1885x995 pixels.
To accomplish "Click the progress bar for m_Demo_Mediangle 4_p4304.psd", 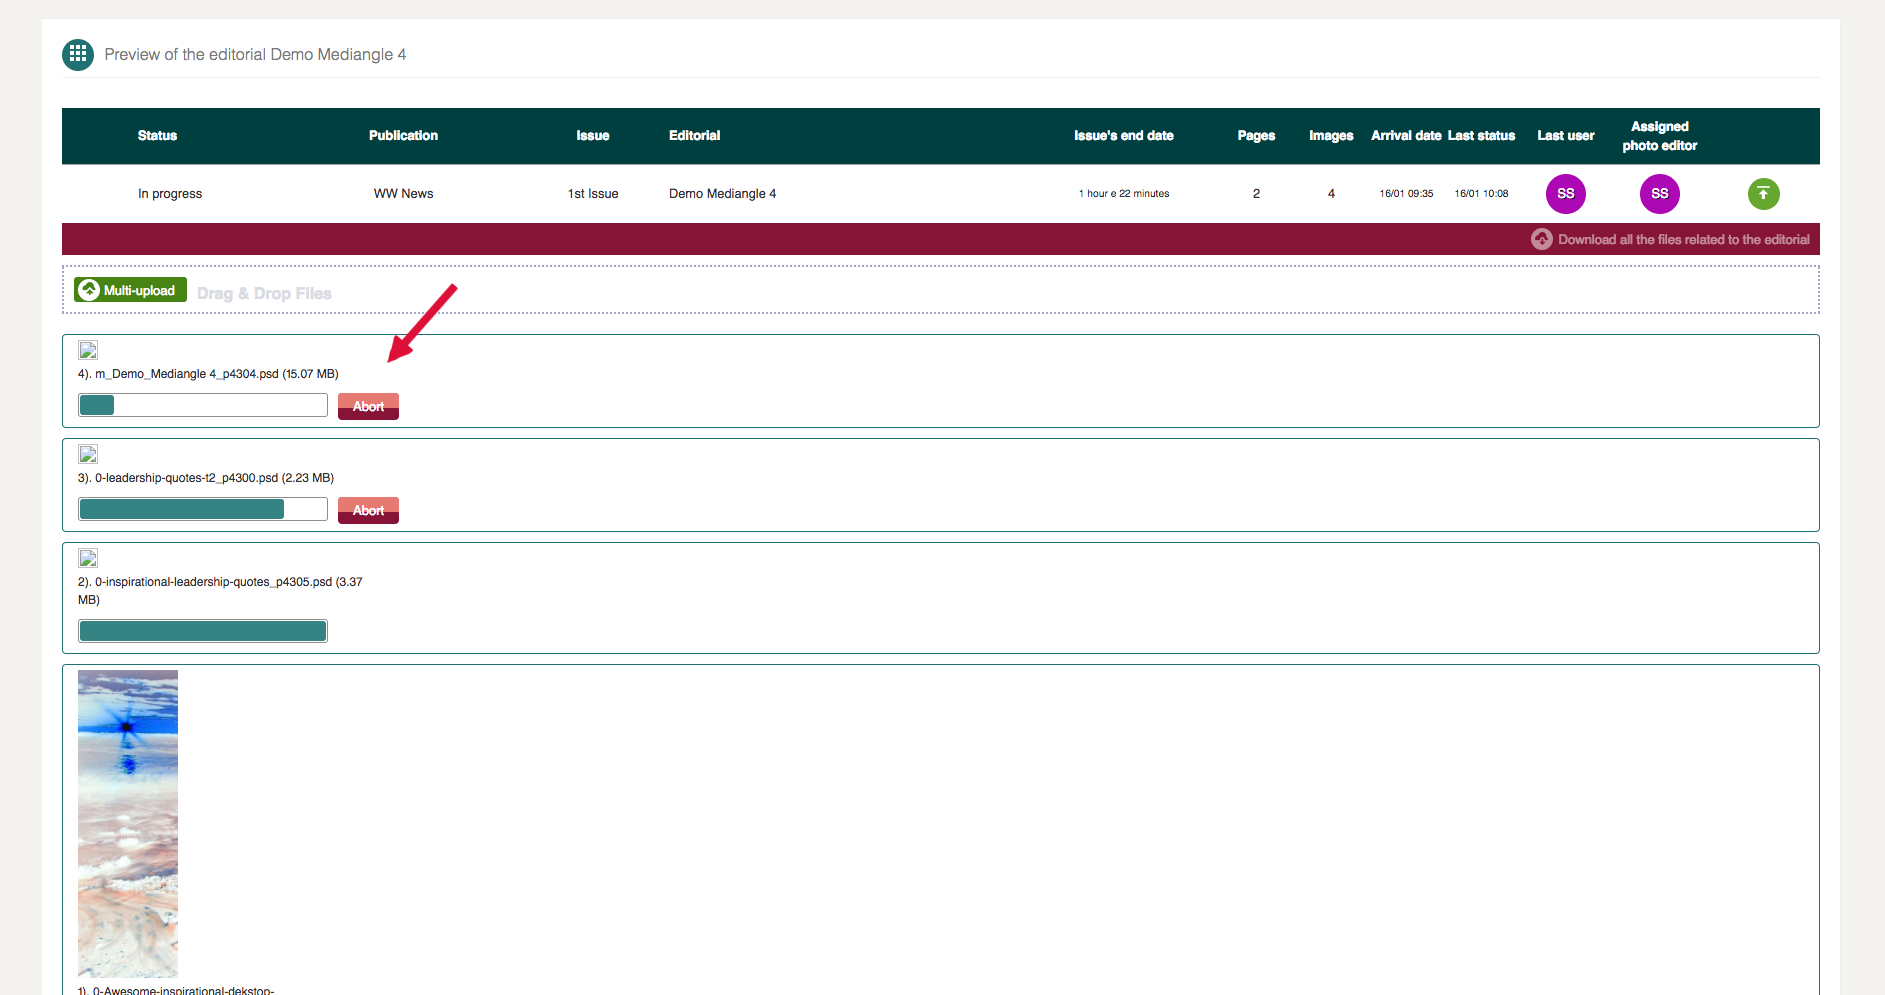I will tap(203, 405).
